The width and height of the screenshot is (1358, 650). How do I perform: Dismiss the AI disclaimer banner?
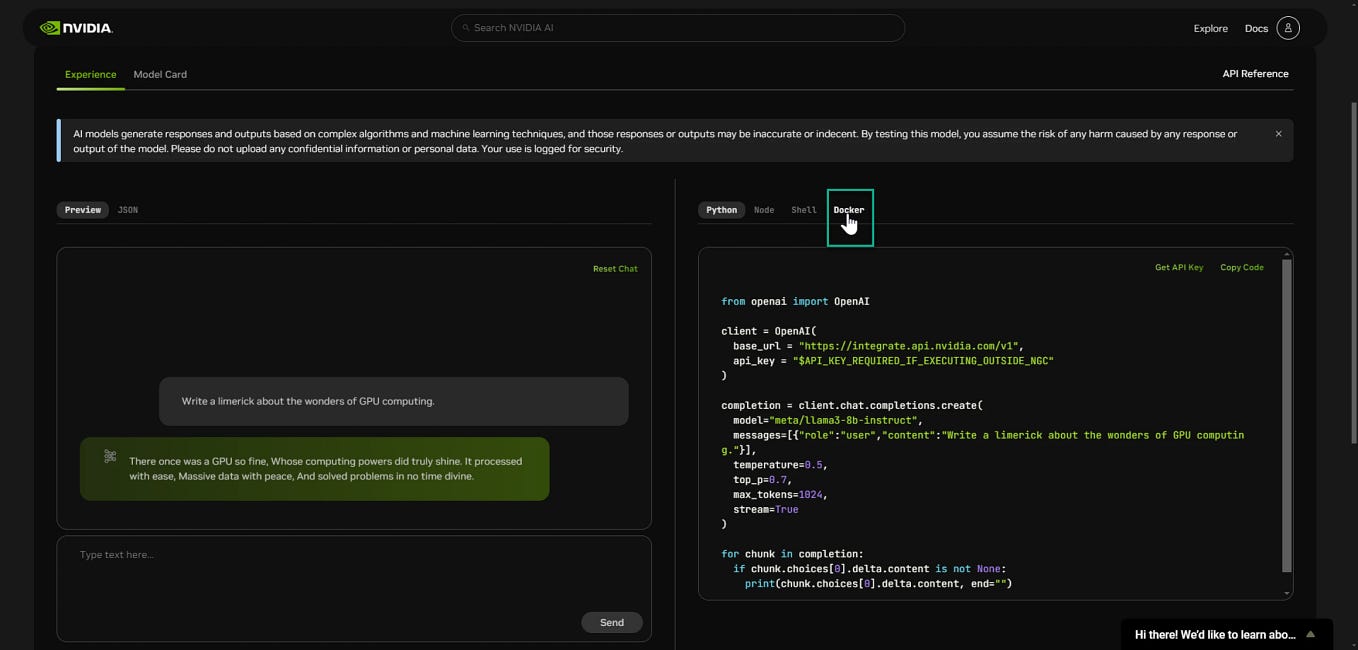[1278, 133]
